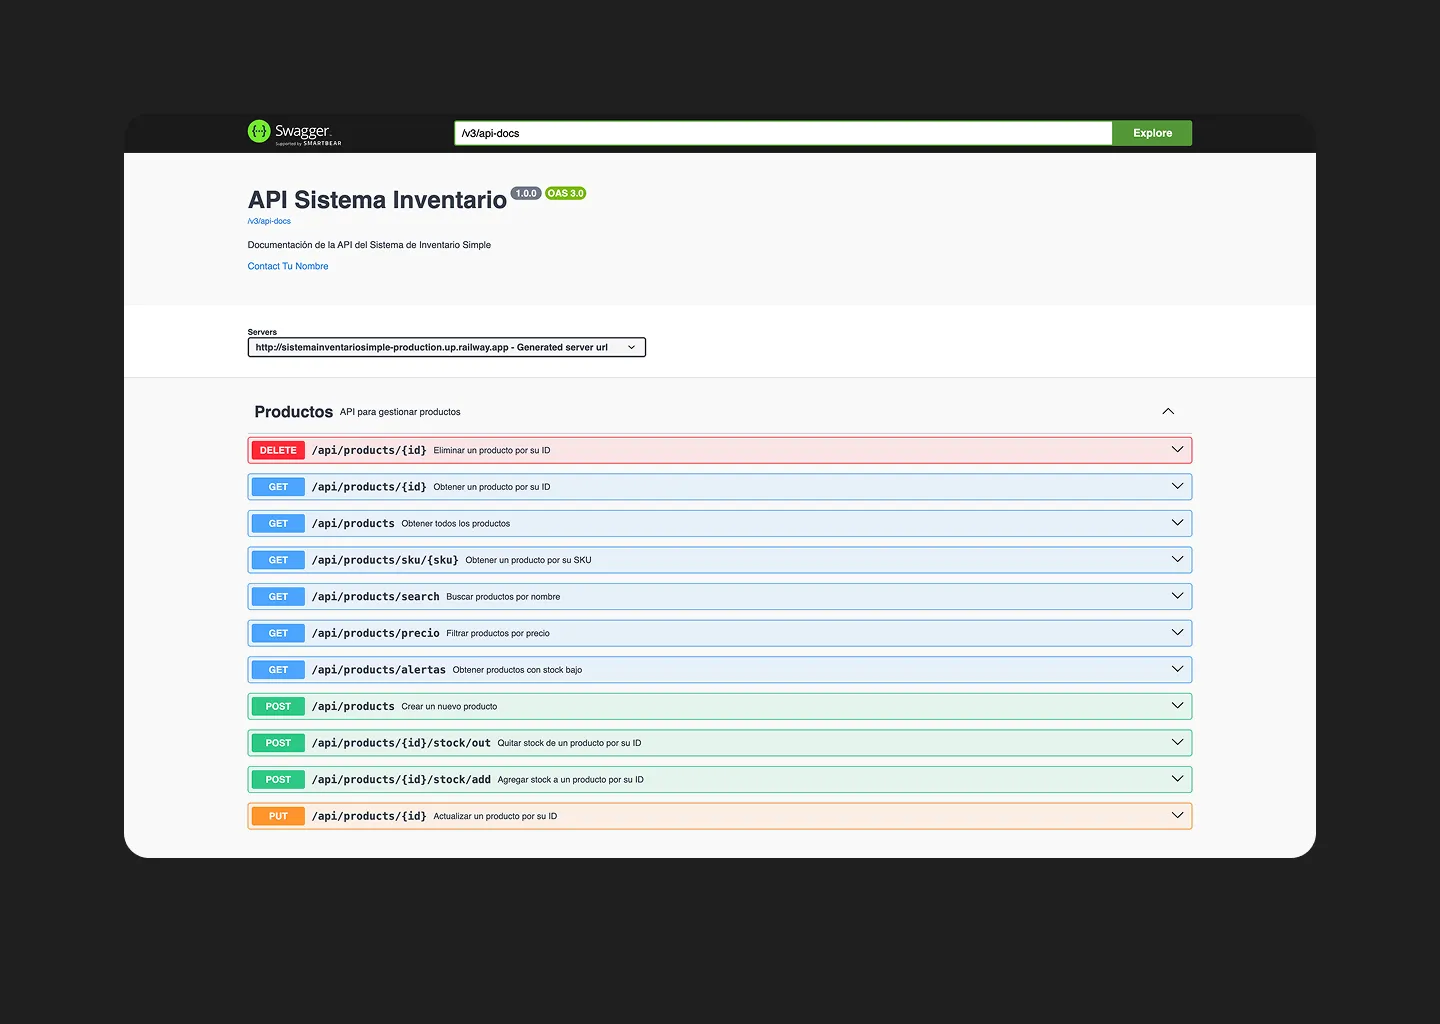Viewport: 1440px width, 1024px height.
Task: Click 'Obtener todos los productos' description
Action: pyautogui.click(x=456, y=524)
